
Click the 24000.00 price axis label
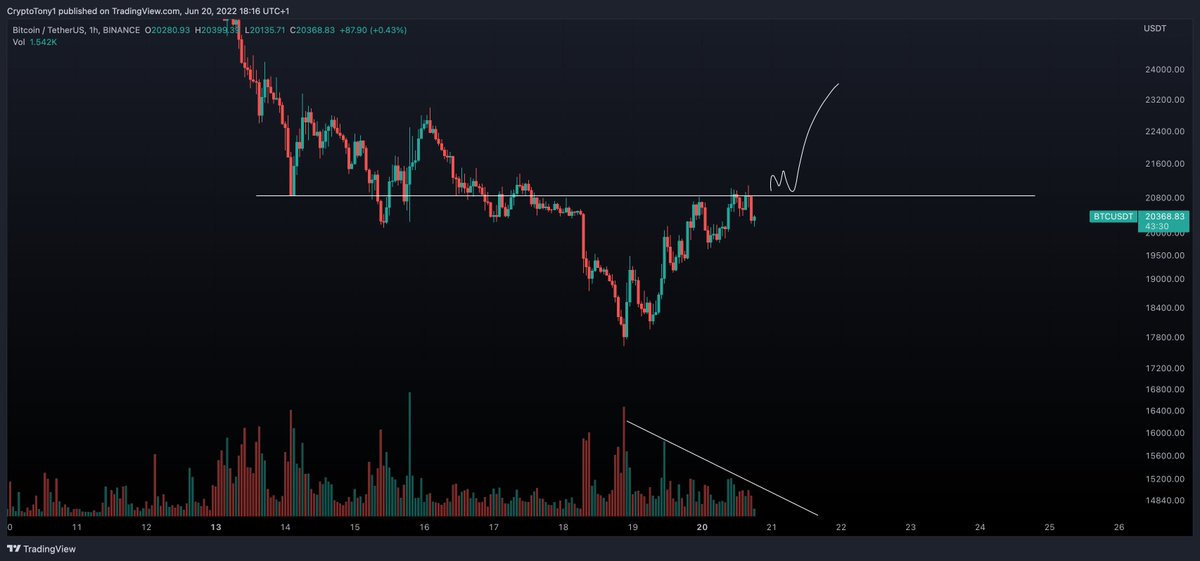[x=1167, y=70]
